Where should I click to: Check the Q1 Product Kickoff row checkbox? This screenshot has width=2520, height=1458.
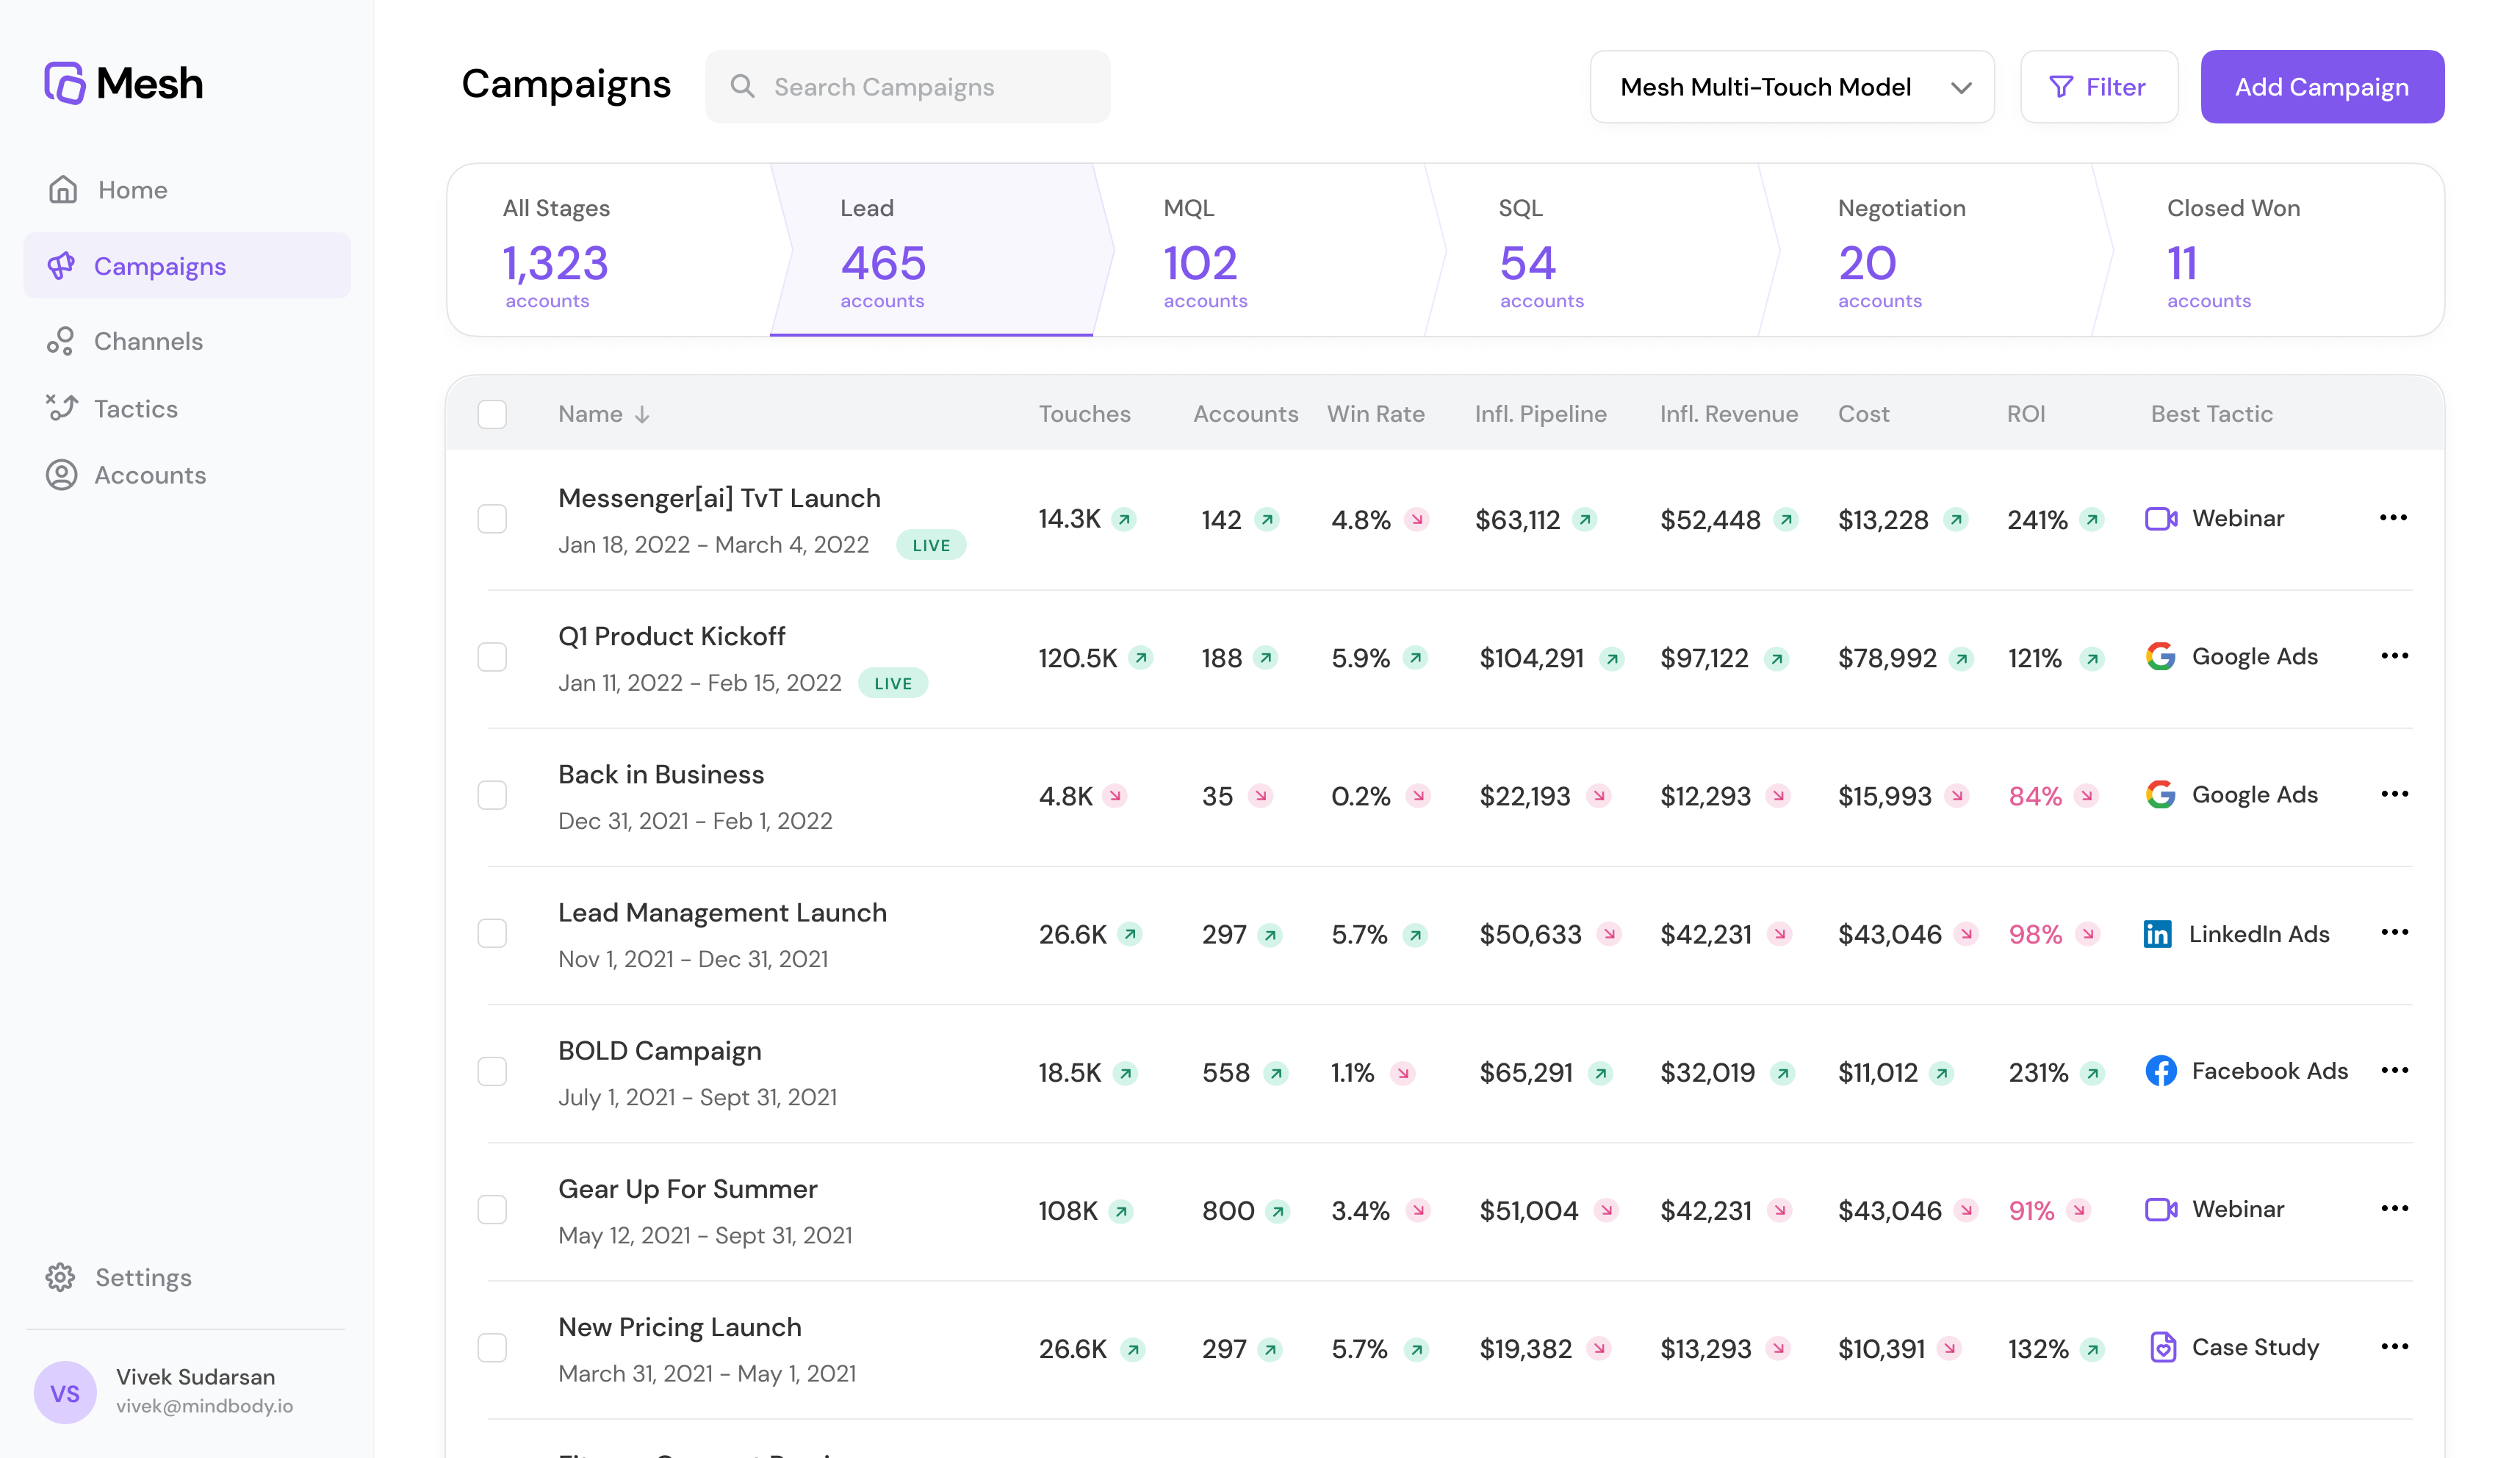[x=492, y=657]
